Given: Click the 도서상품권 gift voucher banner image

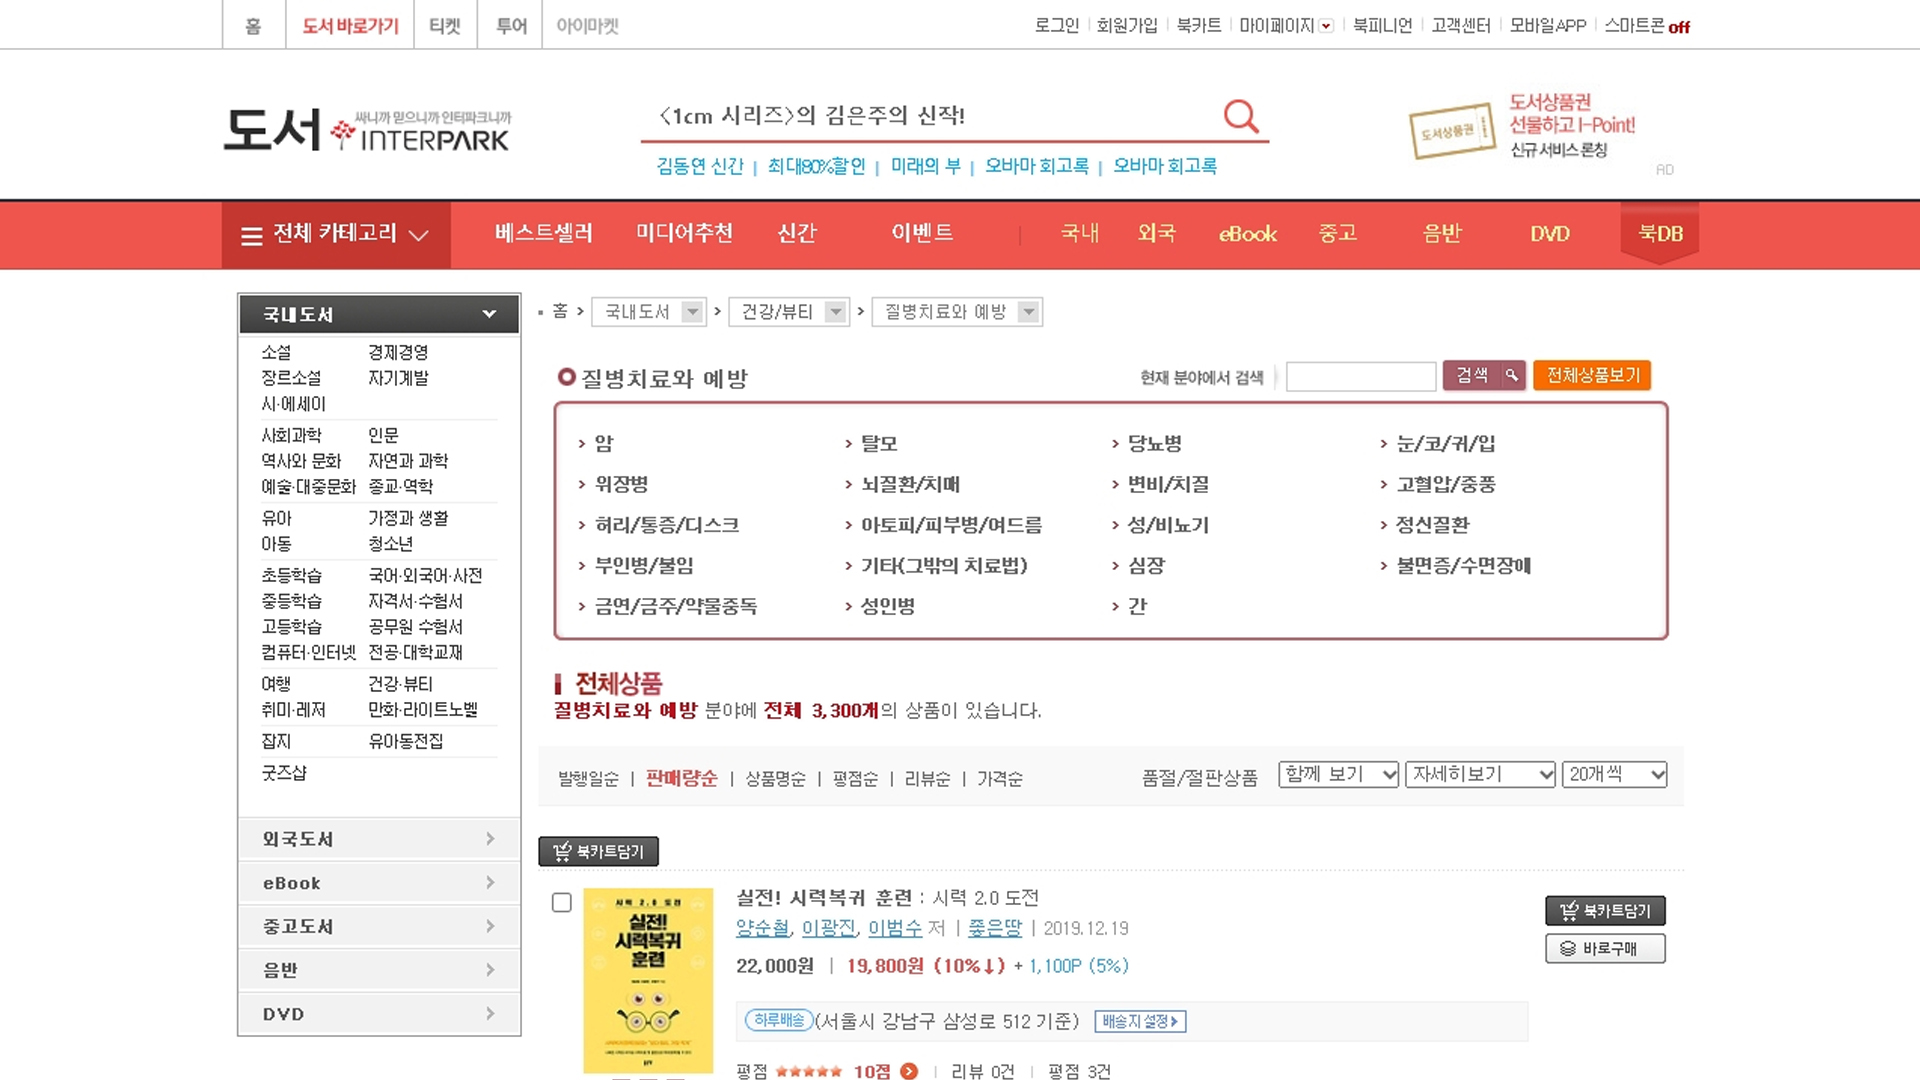Looking at the screenshot, I should coord(1451,130).
